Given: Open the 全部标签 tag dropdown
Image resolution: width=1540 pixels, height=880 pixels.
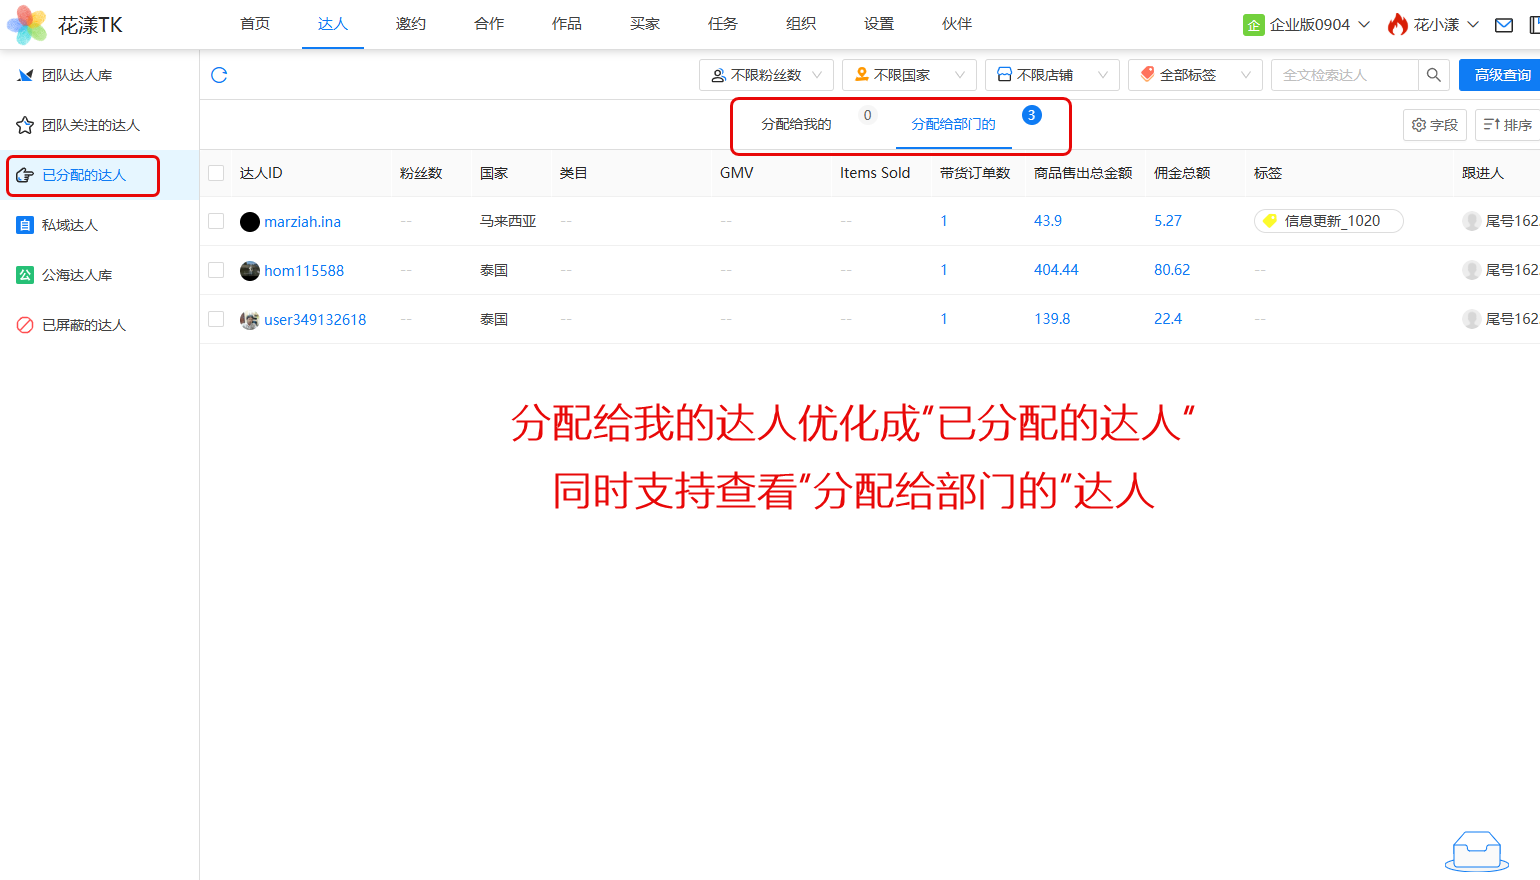Looking at the screenshot, I should tap(1194, 75).
